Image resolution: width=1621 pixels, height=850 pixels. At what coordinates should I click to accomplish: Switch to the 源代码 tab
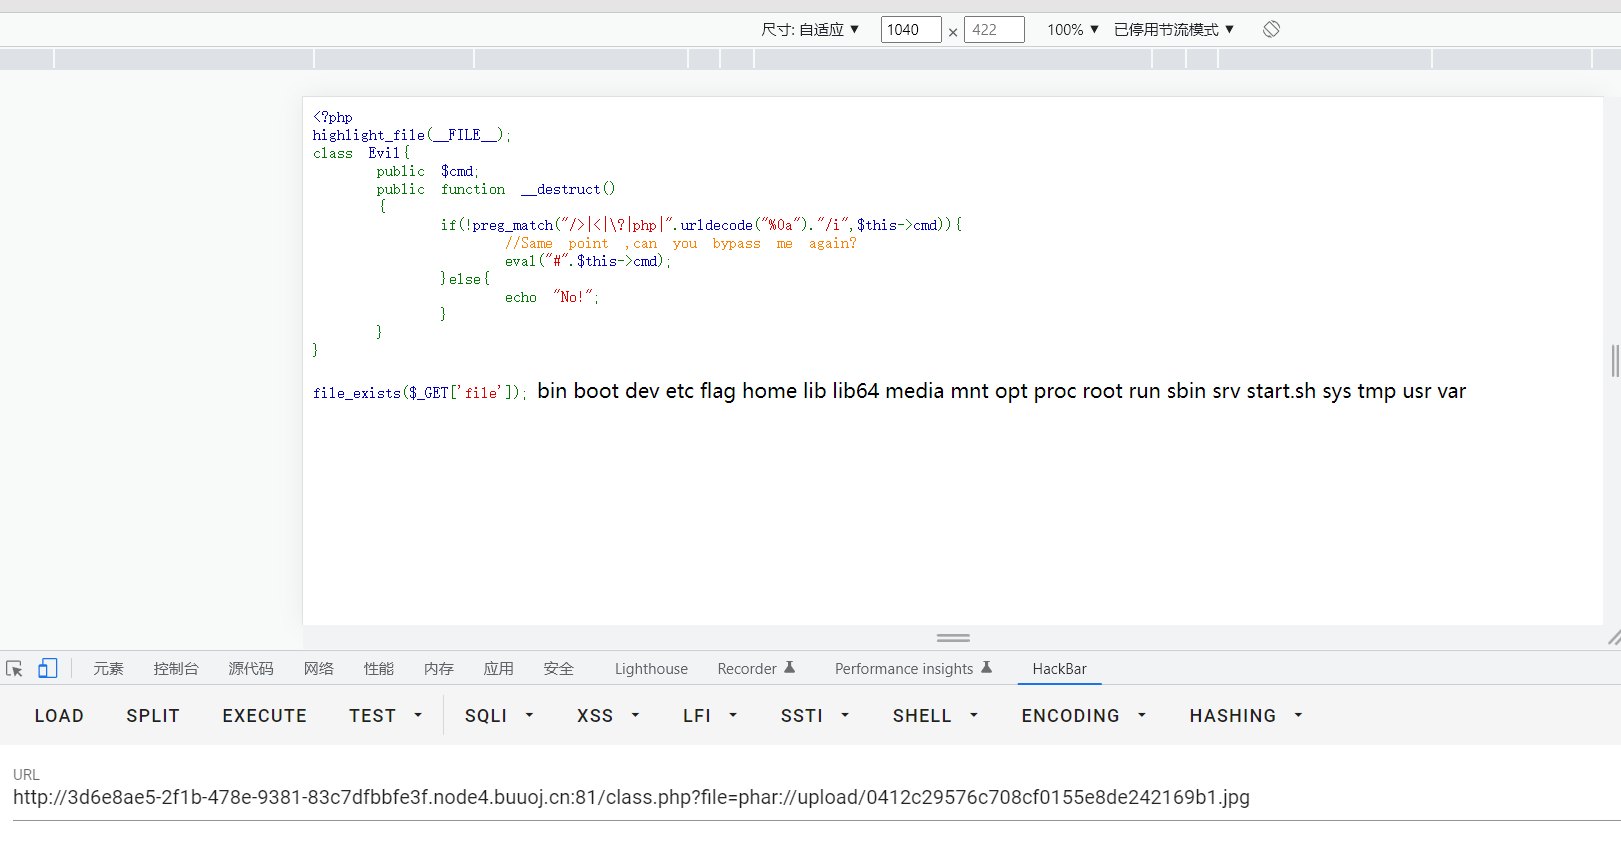(x=251, y=669)
